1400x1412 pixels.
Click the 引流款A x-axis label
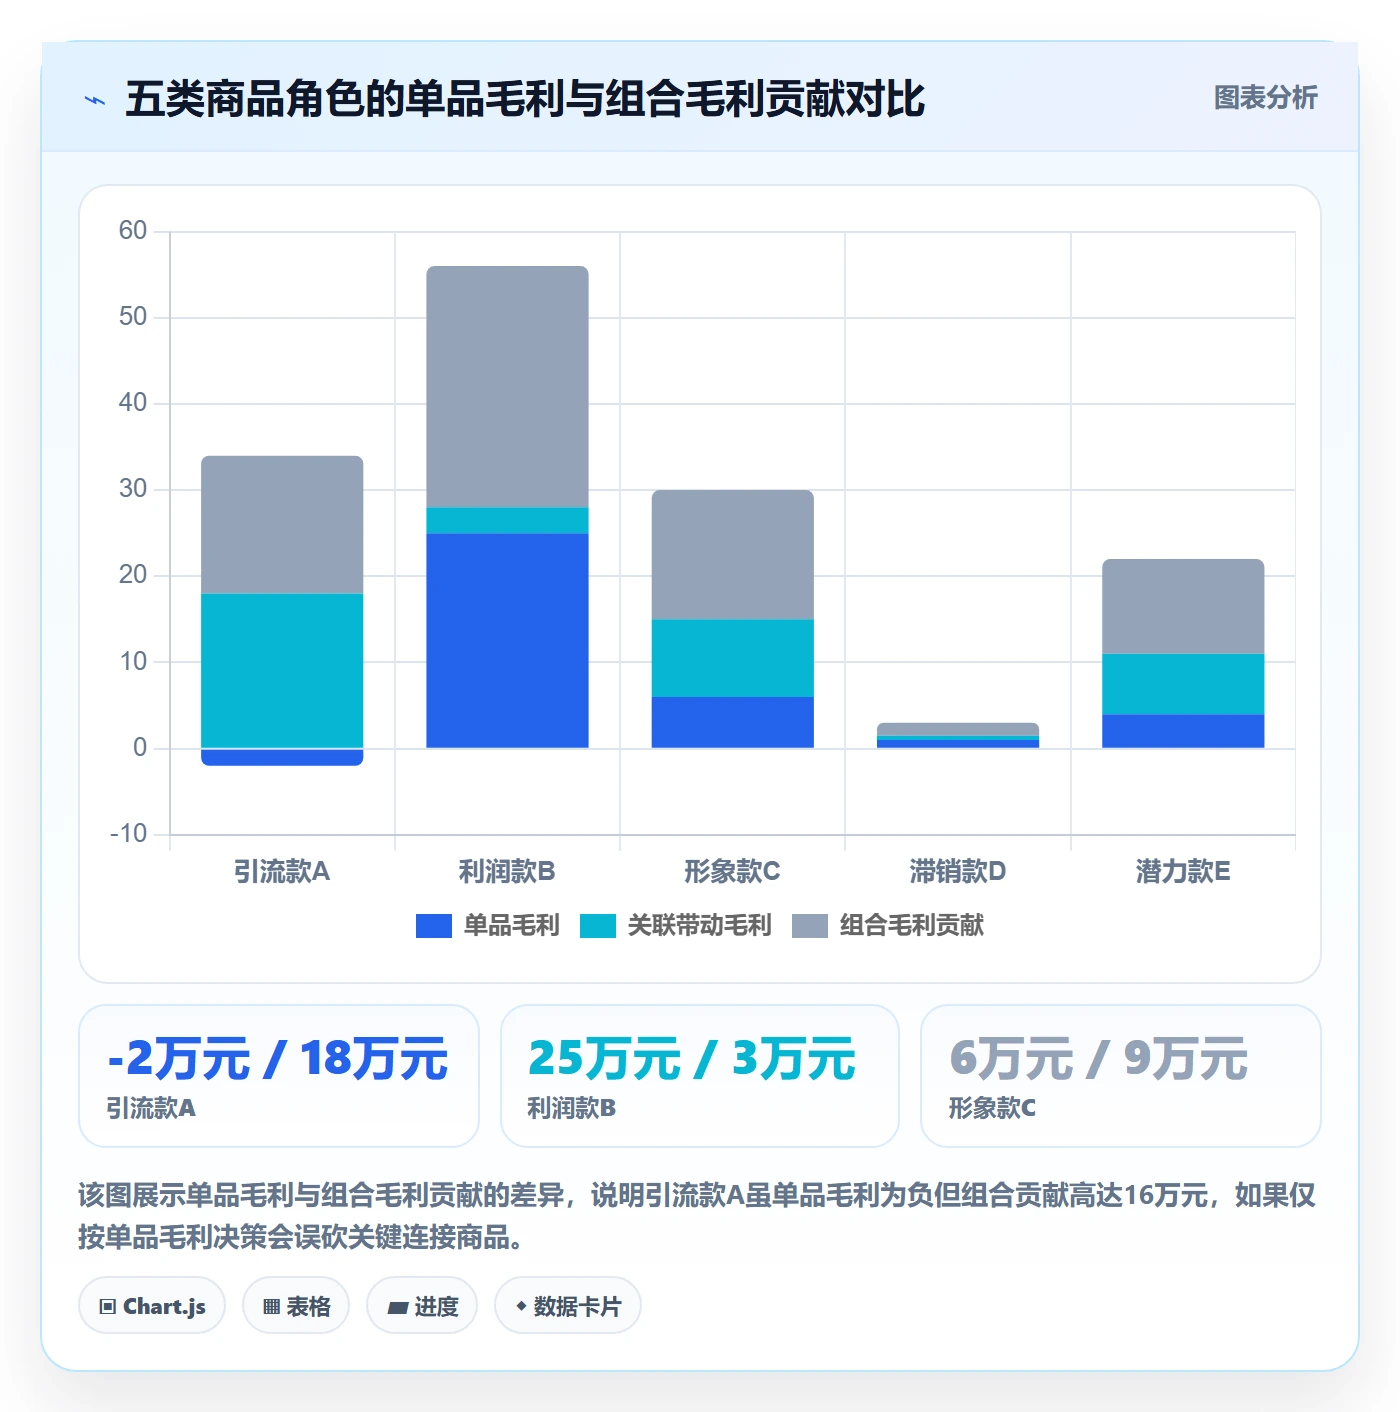coord(282,871)
